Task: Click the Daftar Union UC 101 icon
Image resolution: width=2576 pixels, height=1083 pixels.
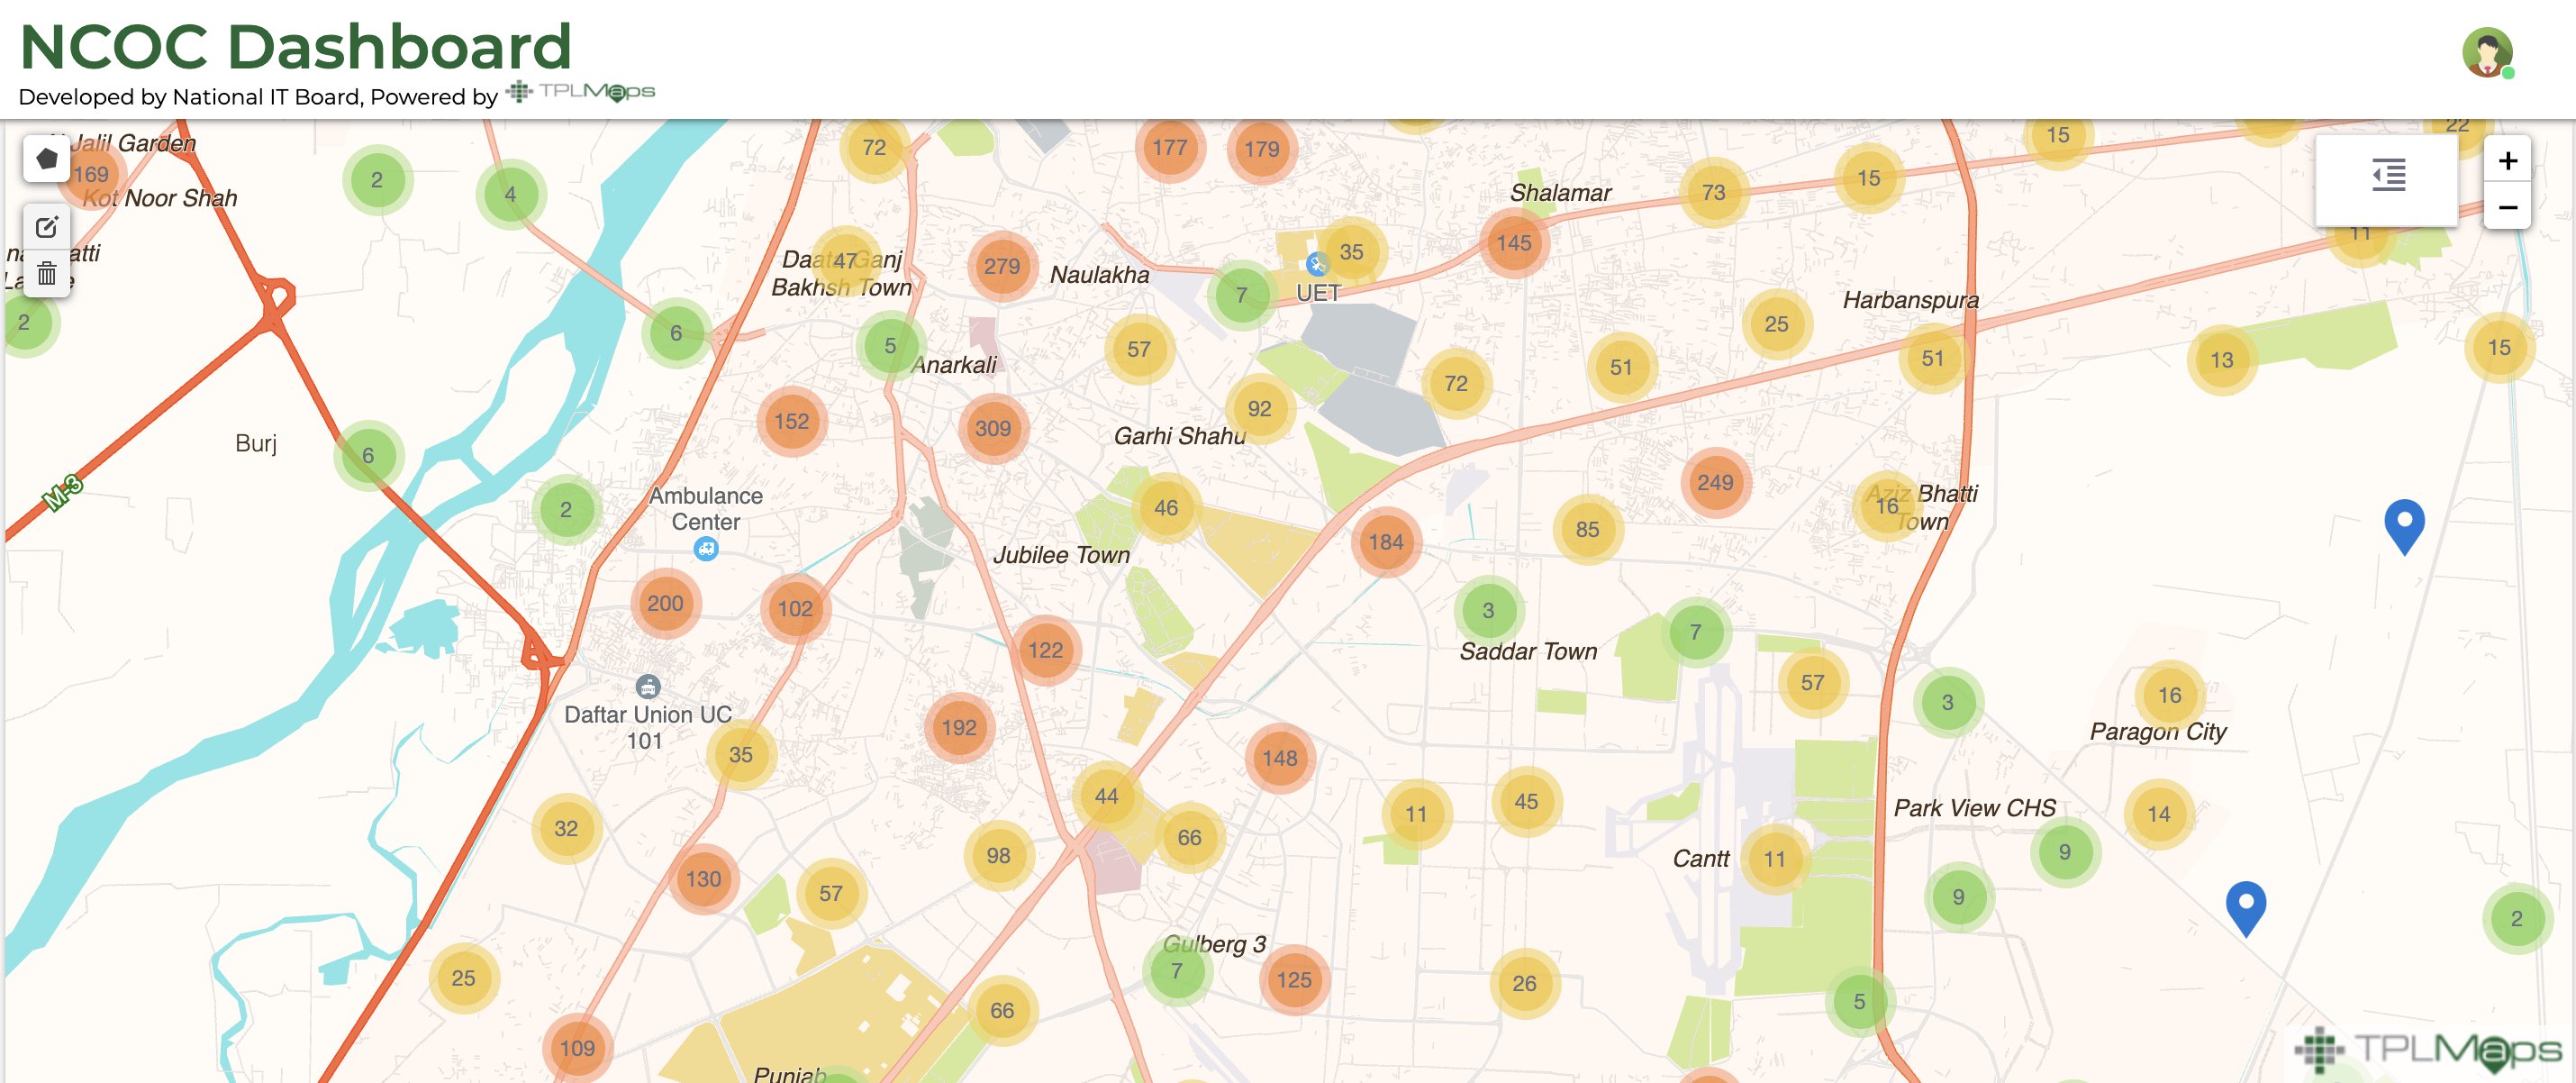Action: (x=648, y=687)
